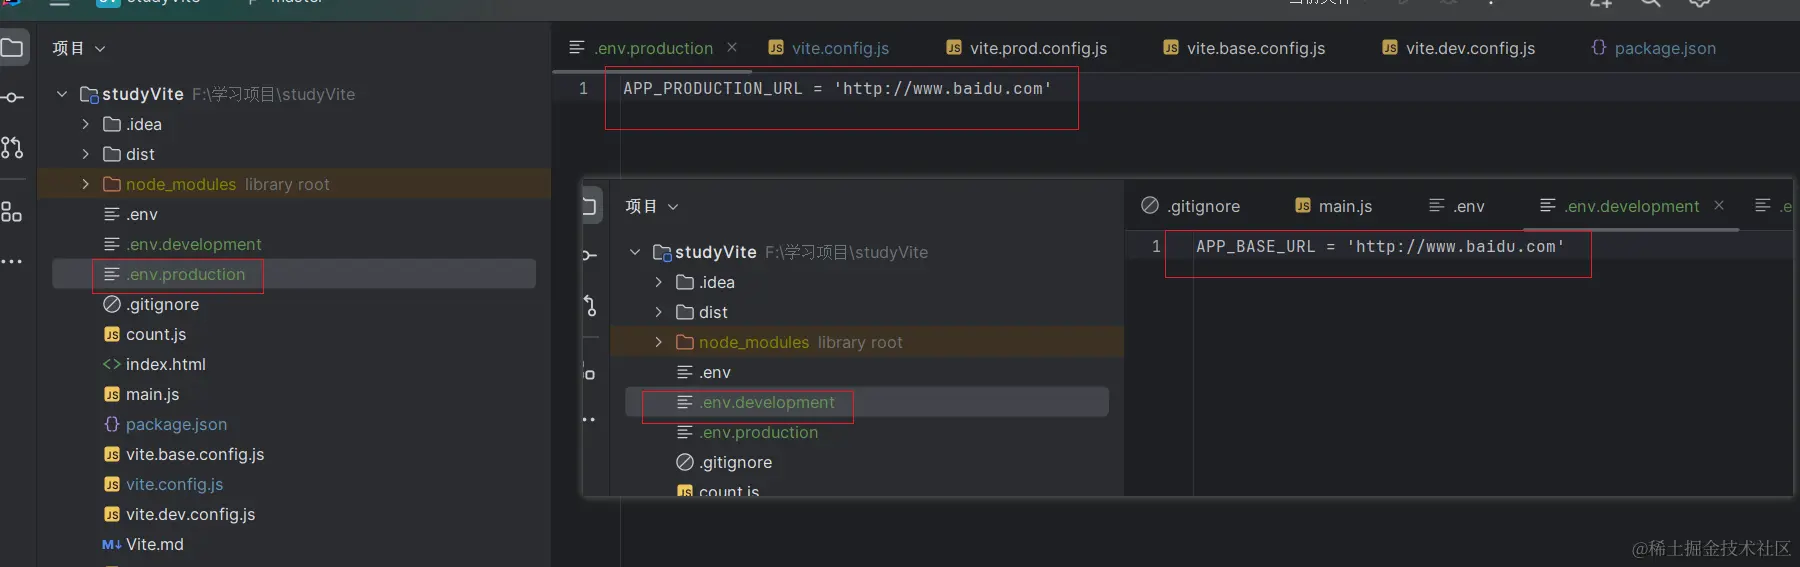Switch to the vite.config.js editor tab

pos(829,48)
